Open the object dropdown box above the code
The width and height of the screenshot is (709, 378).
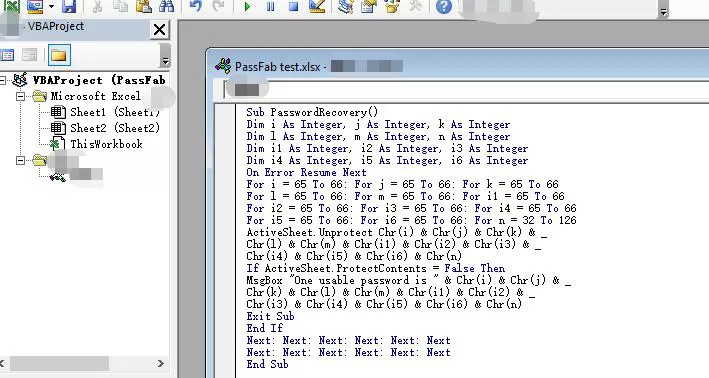[x=467, y=90]
